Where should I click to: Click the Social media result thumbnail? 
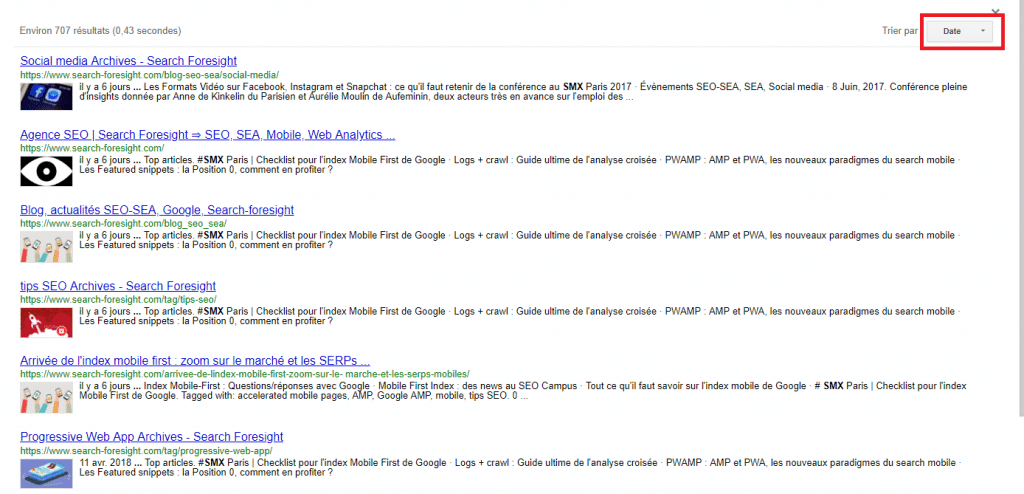tap(46, 95)
